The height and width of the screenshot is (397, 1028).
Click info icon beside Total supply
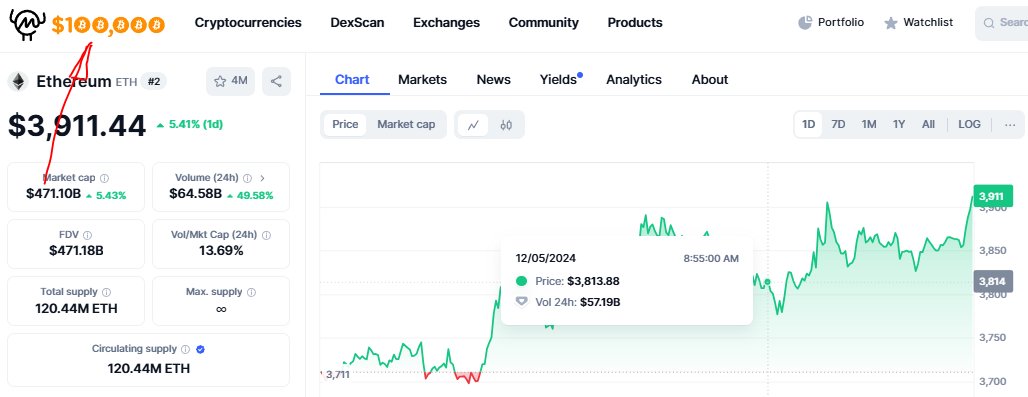point(106,292)
